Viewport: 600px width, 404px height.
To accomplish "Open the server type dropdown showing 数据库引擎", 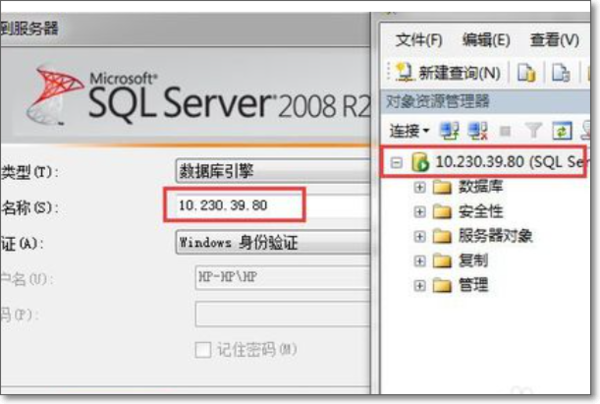I will 273,170.
